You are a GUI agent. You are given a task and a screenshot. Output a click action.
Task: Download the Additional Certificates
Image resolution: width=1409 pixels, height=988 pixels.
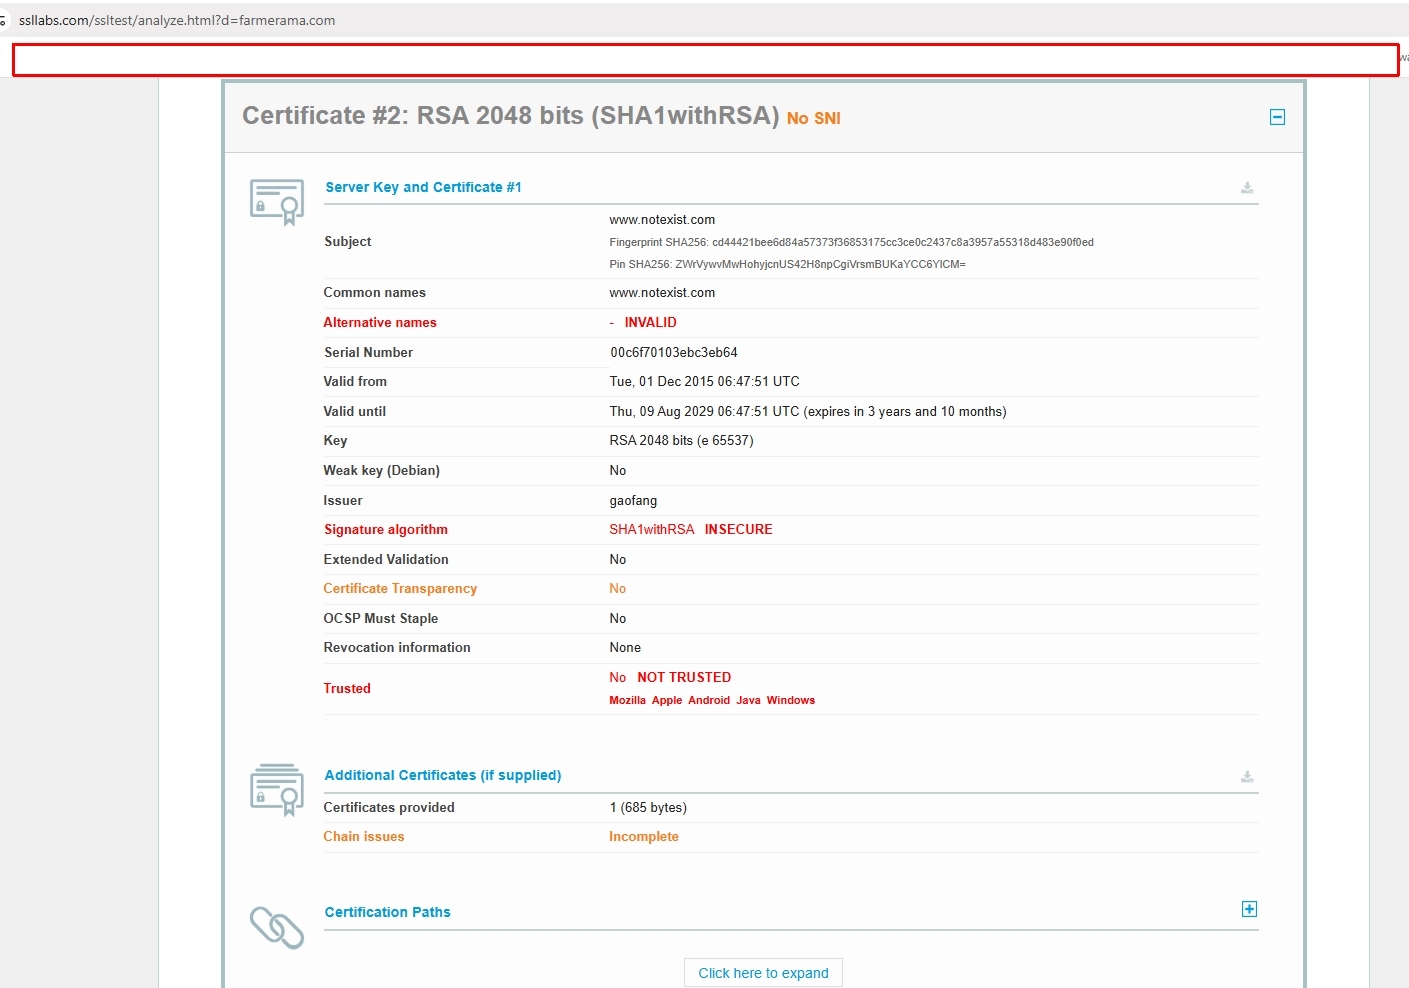point(1247,777)
